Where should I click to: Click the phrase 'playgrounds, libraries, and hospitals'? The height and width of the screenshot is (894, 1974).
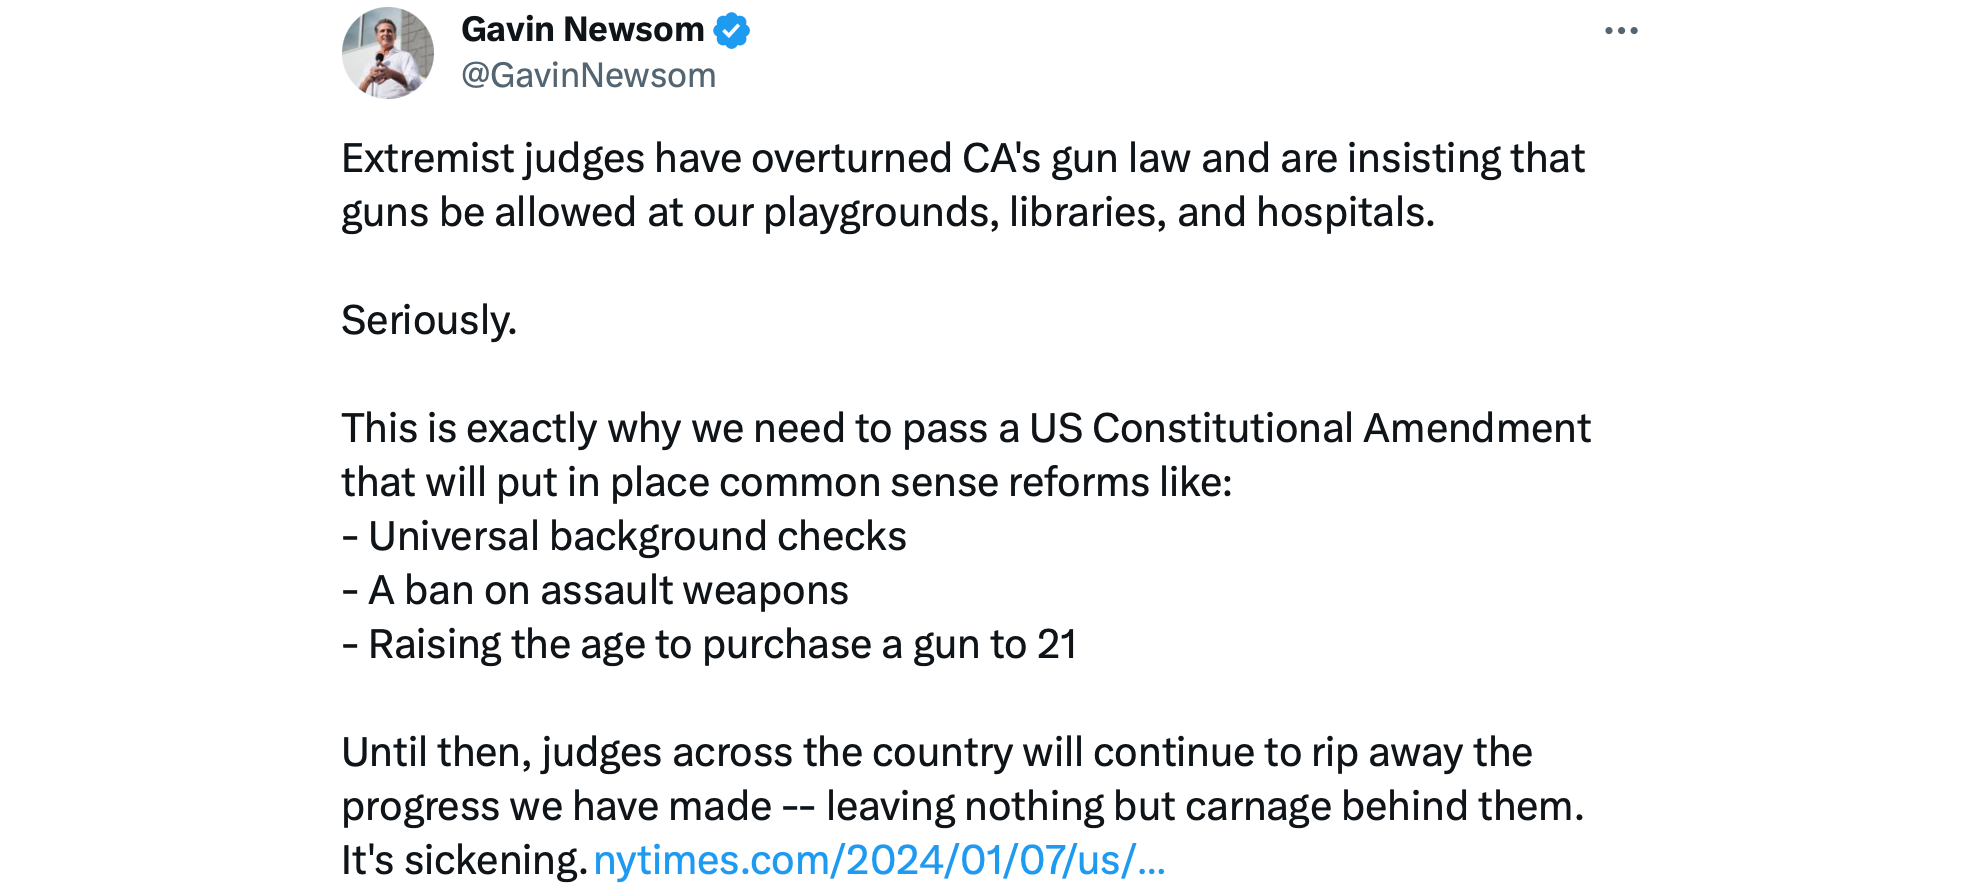(1097, 213)
